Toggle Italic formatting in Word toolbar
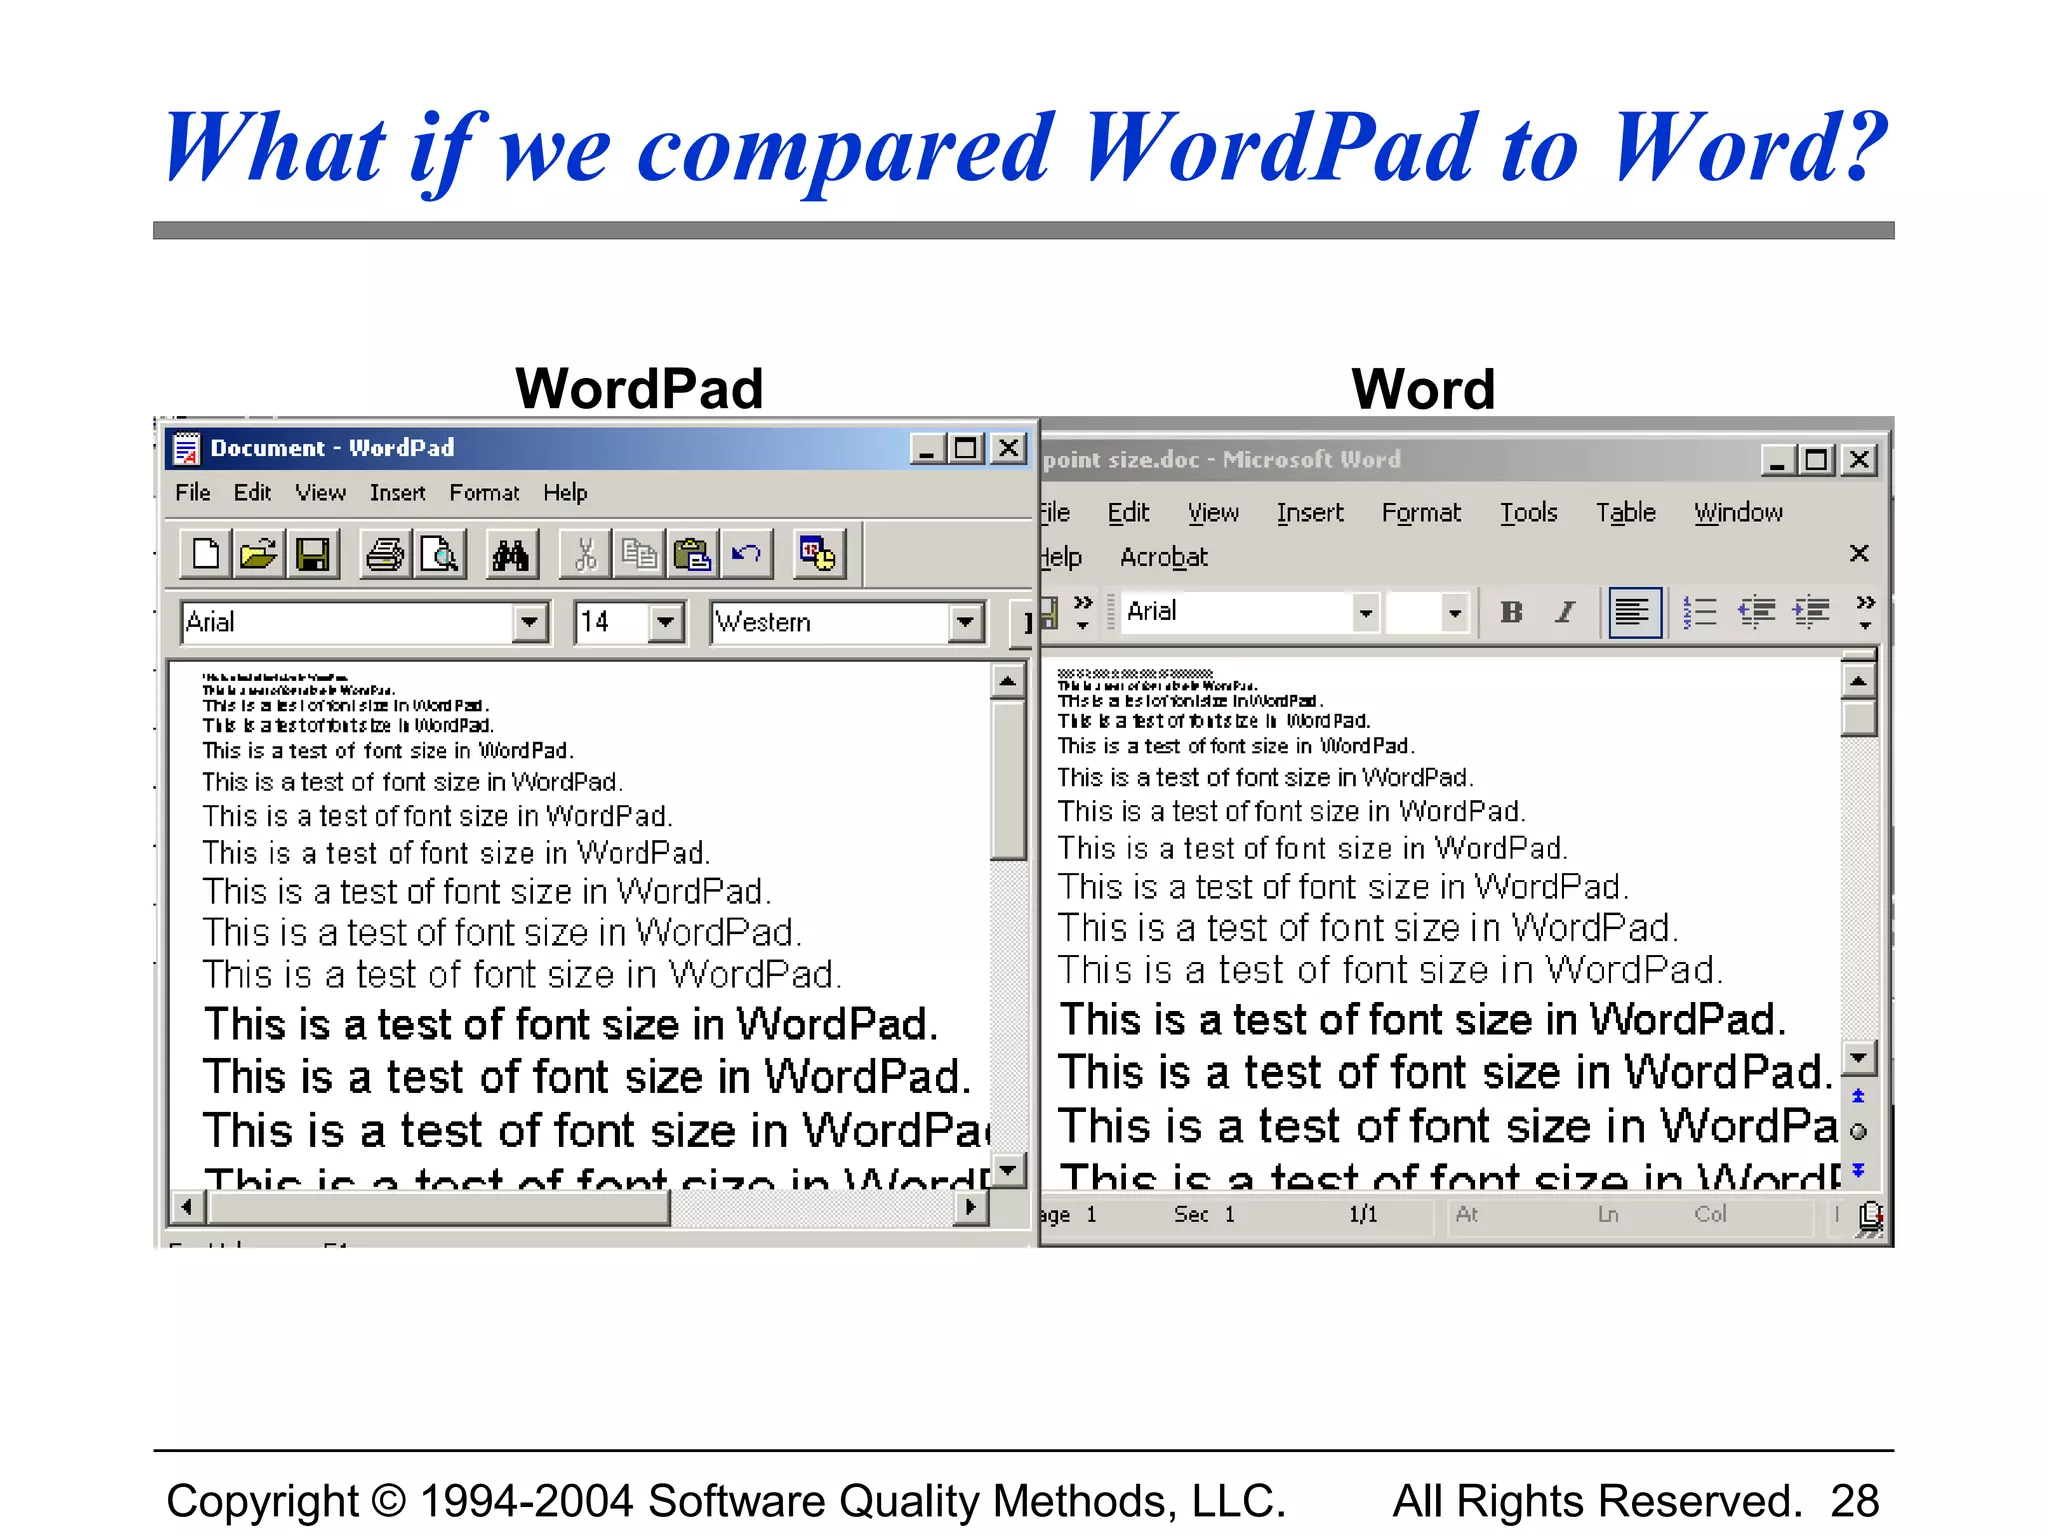Viewport: 2048px width, 1536px height. pos(1565,612)
